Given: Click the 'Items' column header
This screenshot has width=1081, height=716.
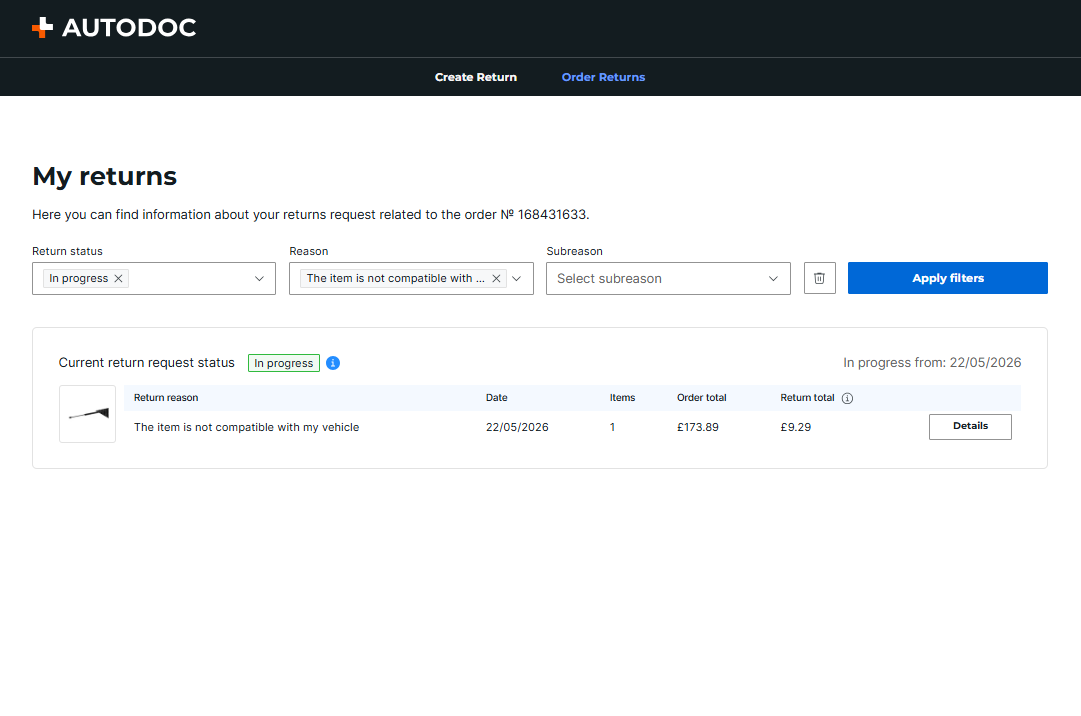Looking at the screenshot, I should click(x=623, y=398).
